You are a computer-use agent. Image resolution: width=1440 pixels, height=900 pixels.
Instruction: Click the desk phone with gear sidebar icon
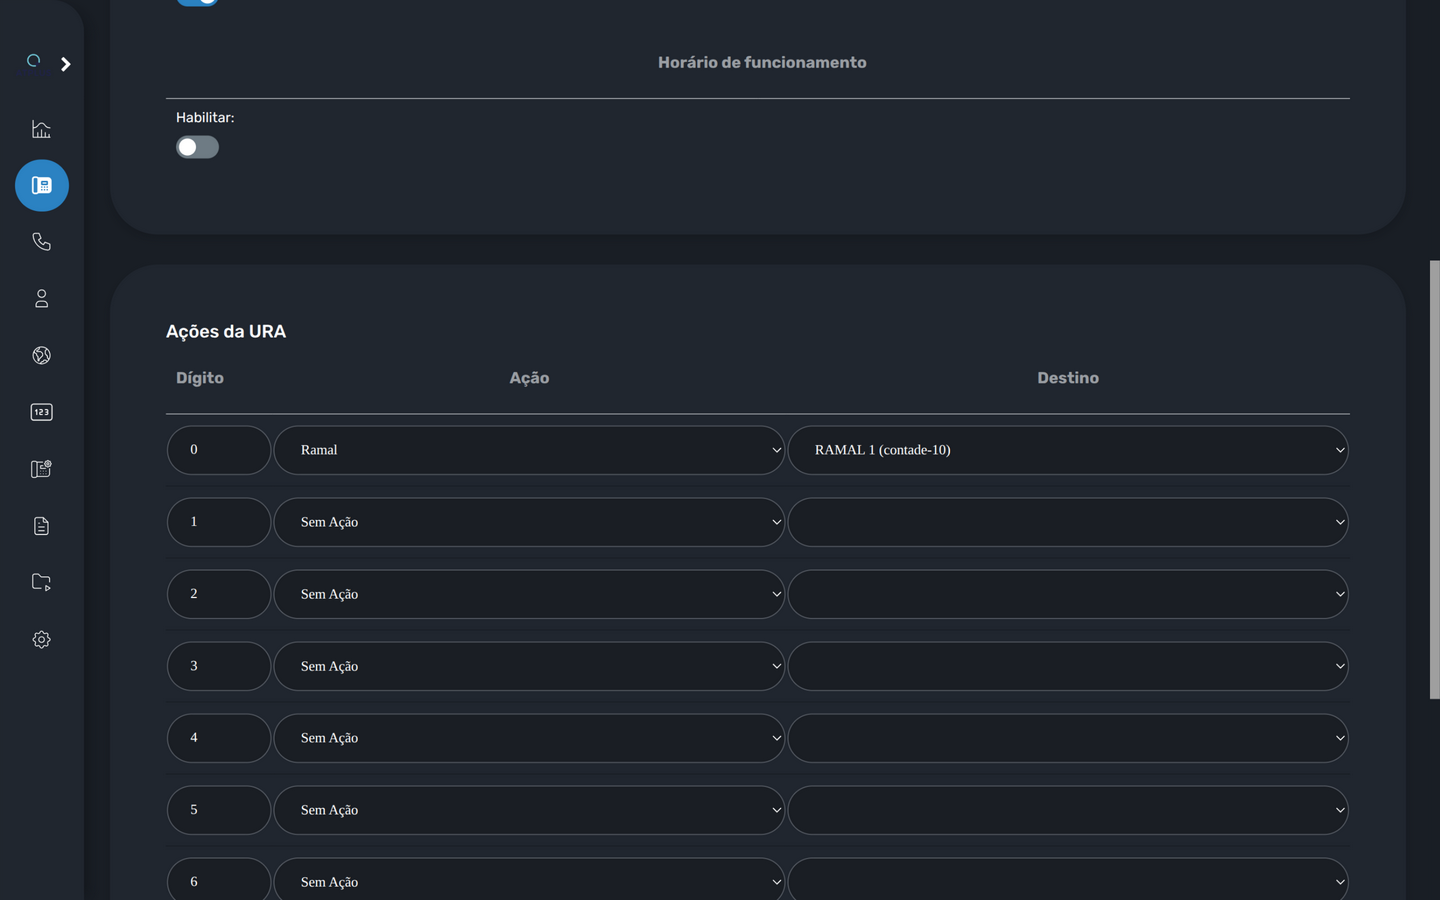pos(41,469)
